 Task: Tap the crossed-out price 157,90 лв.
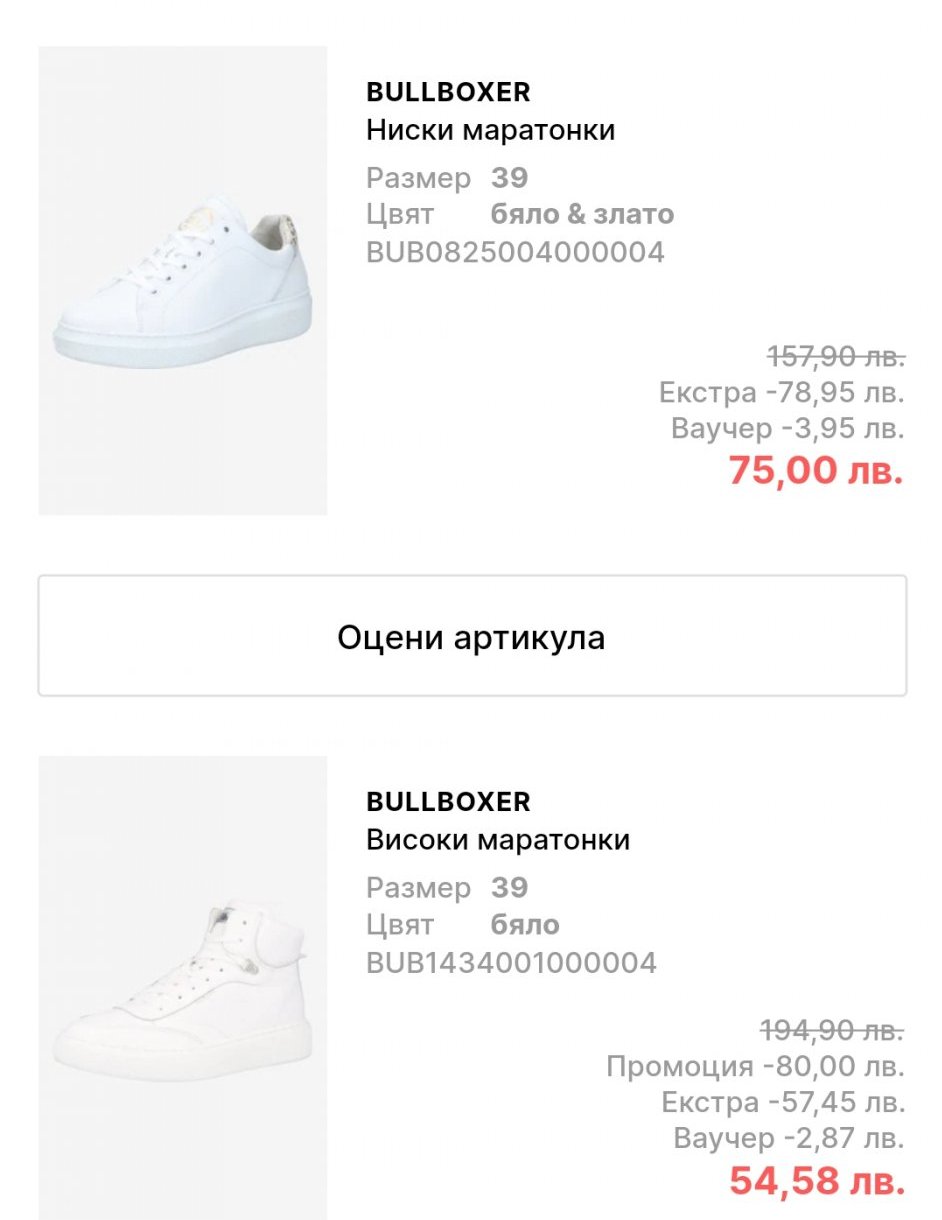pyautogui.click(x=836, y=356)
